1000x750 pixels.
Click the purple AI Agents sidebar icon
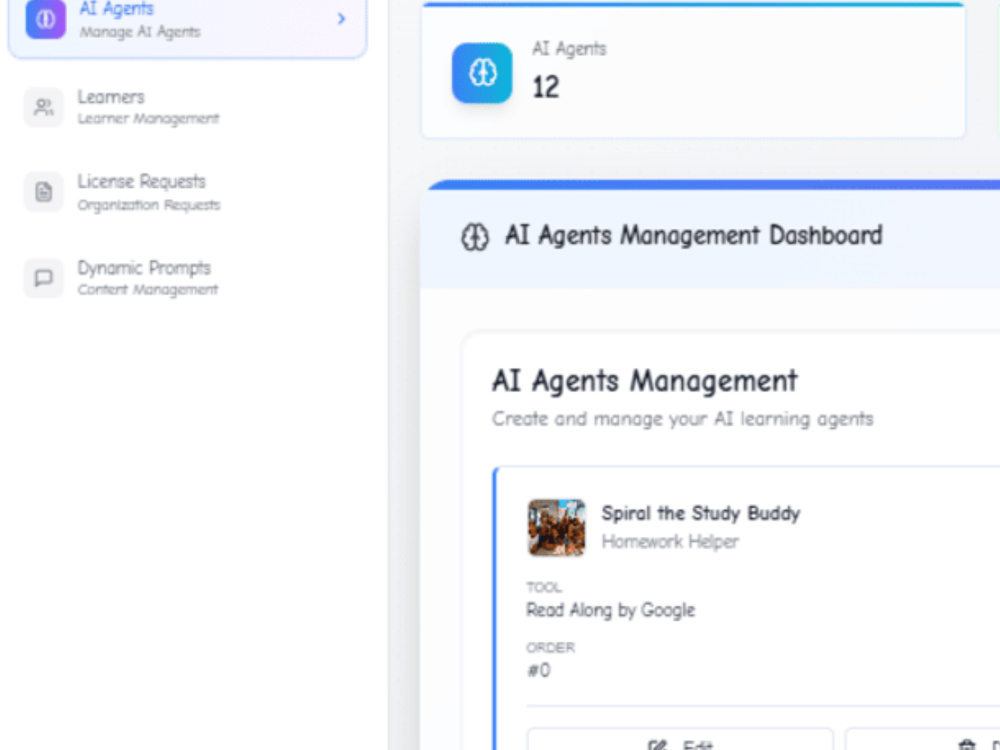[x=45, y=19]
